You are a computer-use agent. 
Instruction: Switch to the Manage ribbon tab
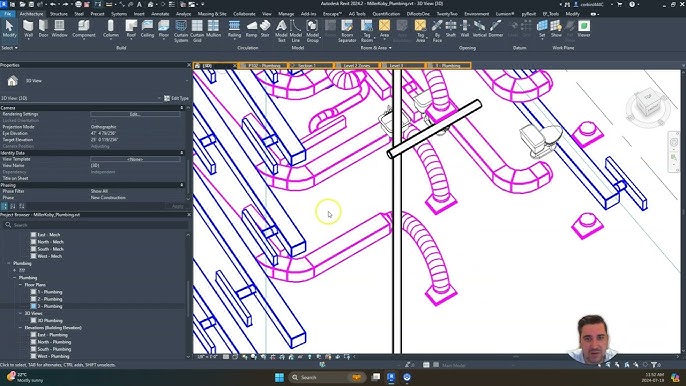[286, 14]
